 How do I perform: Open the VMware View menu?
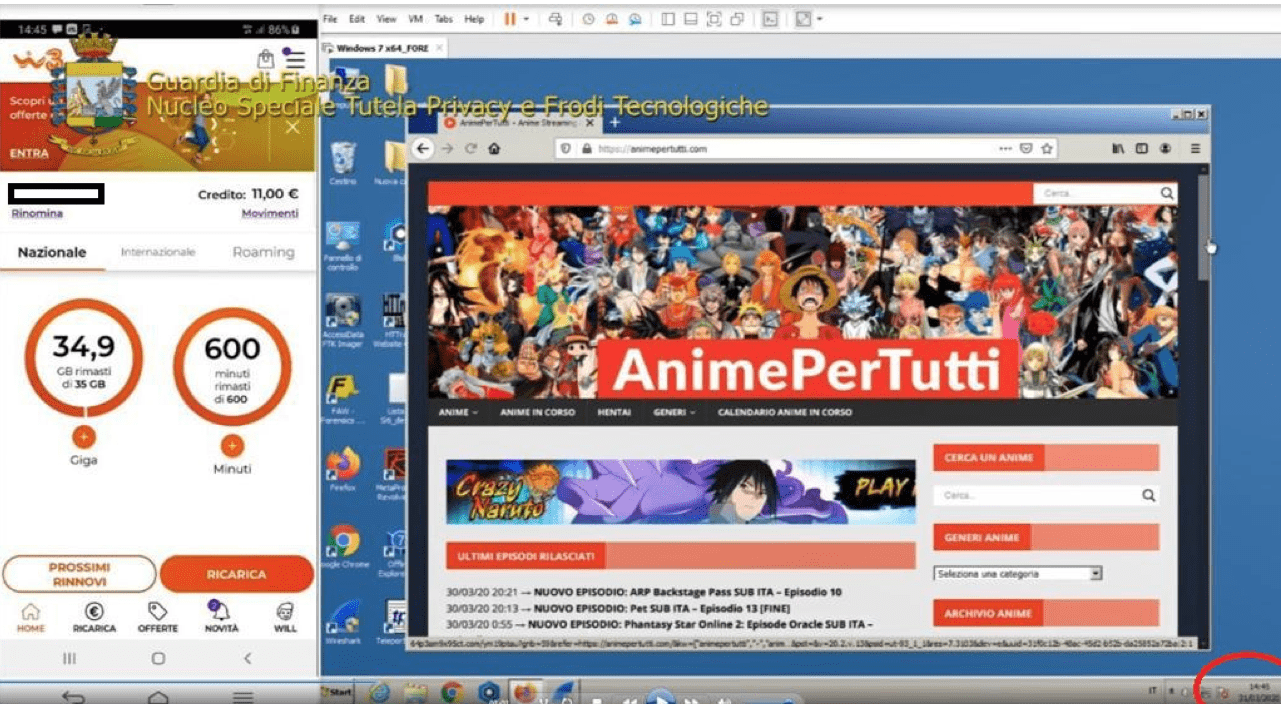coord(387,19)
